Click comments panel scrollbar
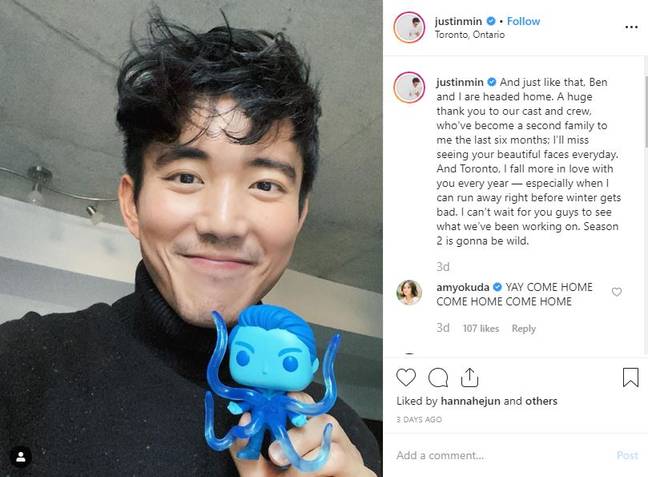 (x=646, y=112)
